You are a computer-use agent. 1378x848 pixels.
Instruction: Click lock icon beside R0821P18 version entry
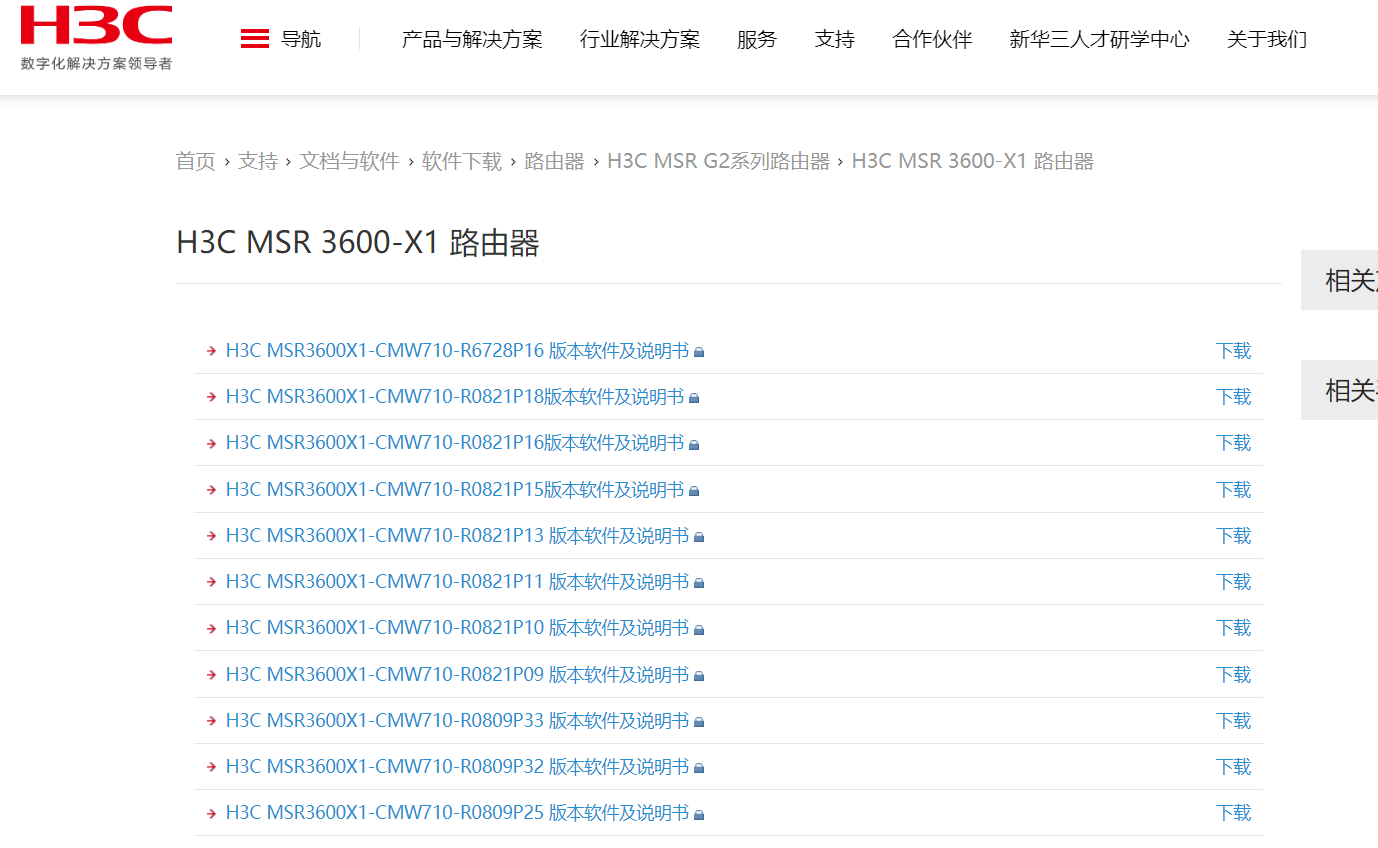[695, 398]
